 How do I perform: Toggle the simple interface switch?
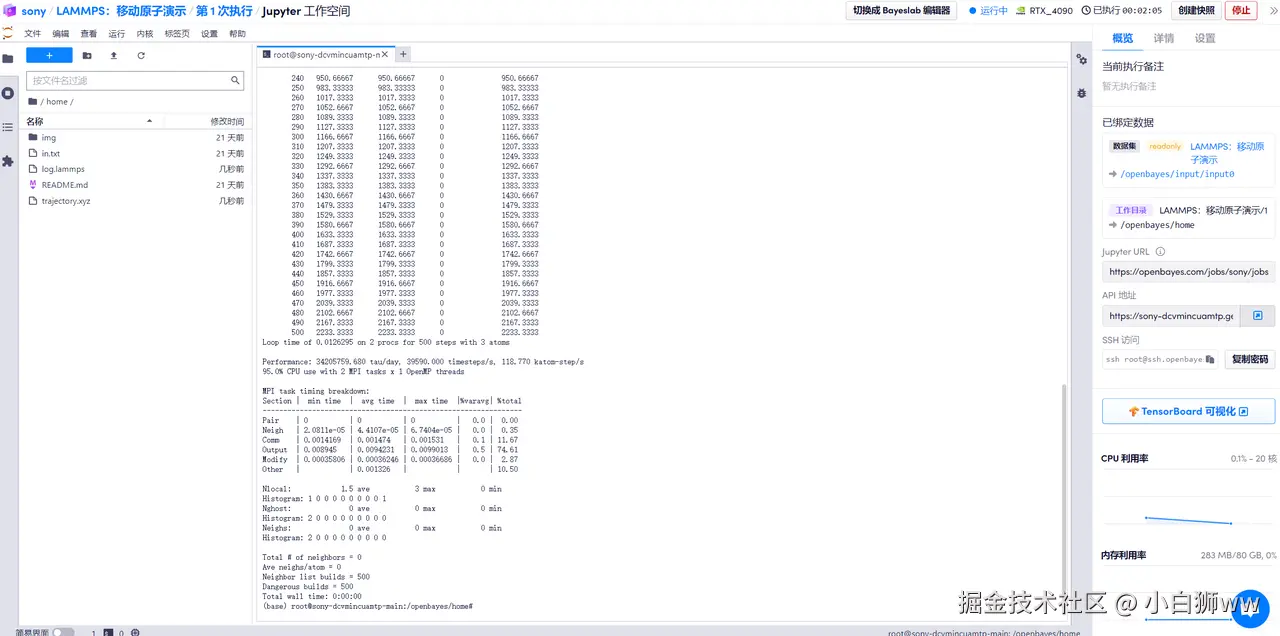click(63, 632)
